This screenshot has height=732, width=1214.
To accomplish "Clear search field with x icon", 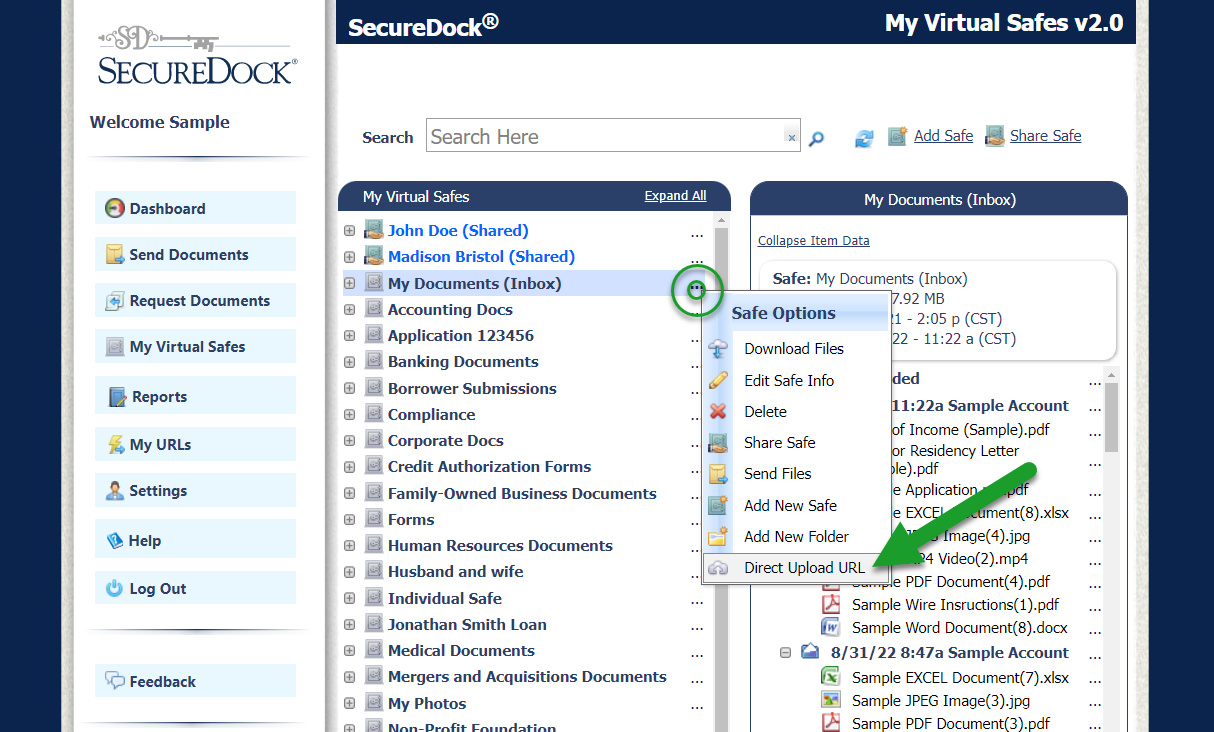I will [x=792, y=138].
